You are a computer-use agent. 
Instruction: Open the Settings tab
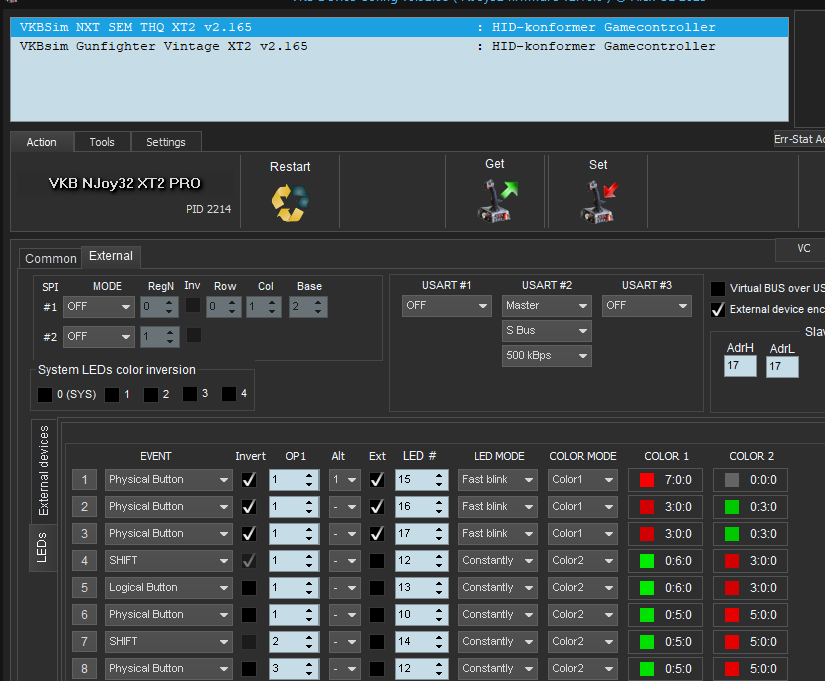click(166, 142)
